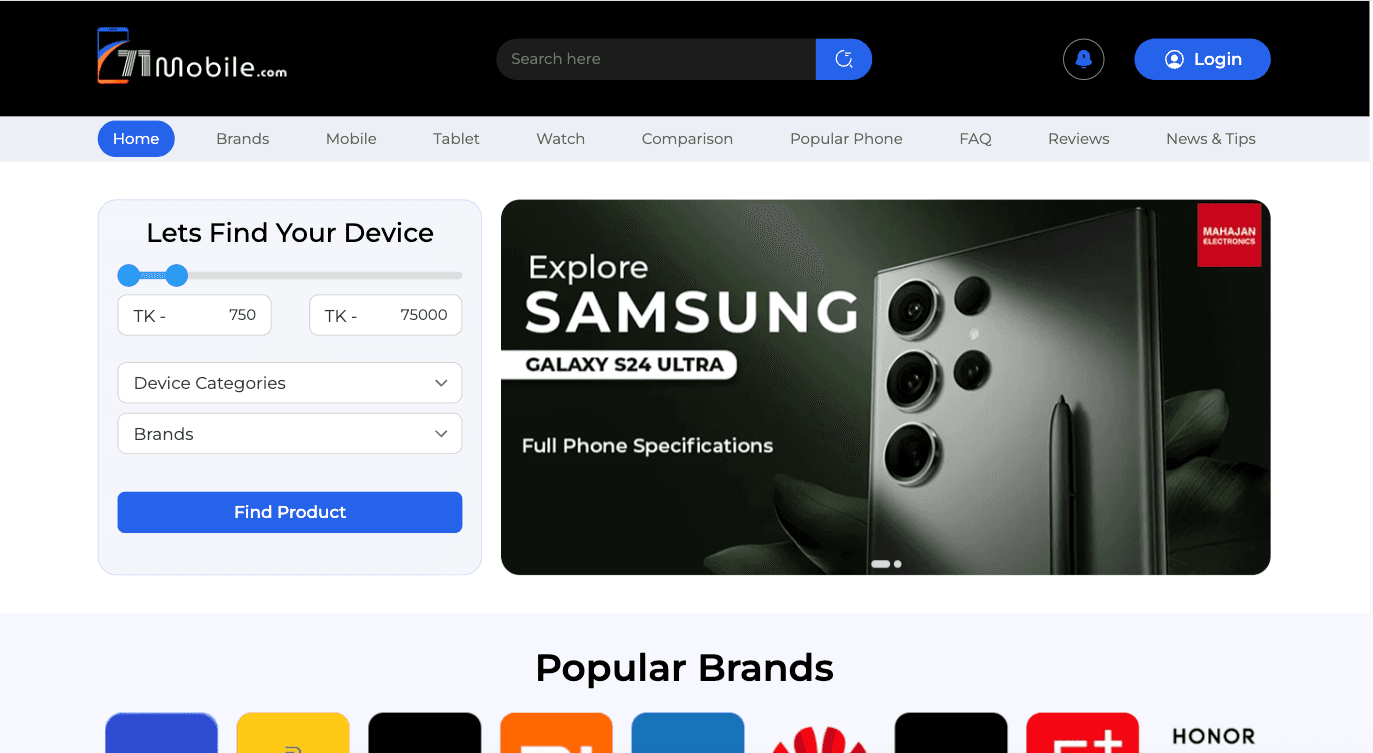Click the Find Product button

[290, 512]
